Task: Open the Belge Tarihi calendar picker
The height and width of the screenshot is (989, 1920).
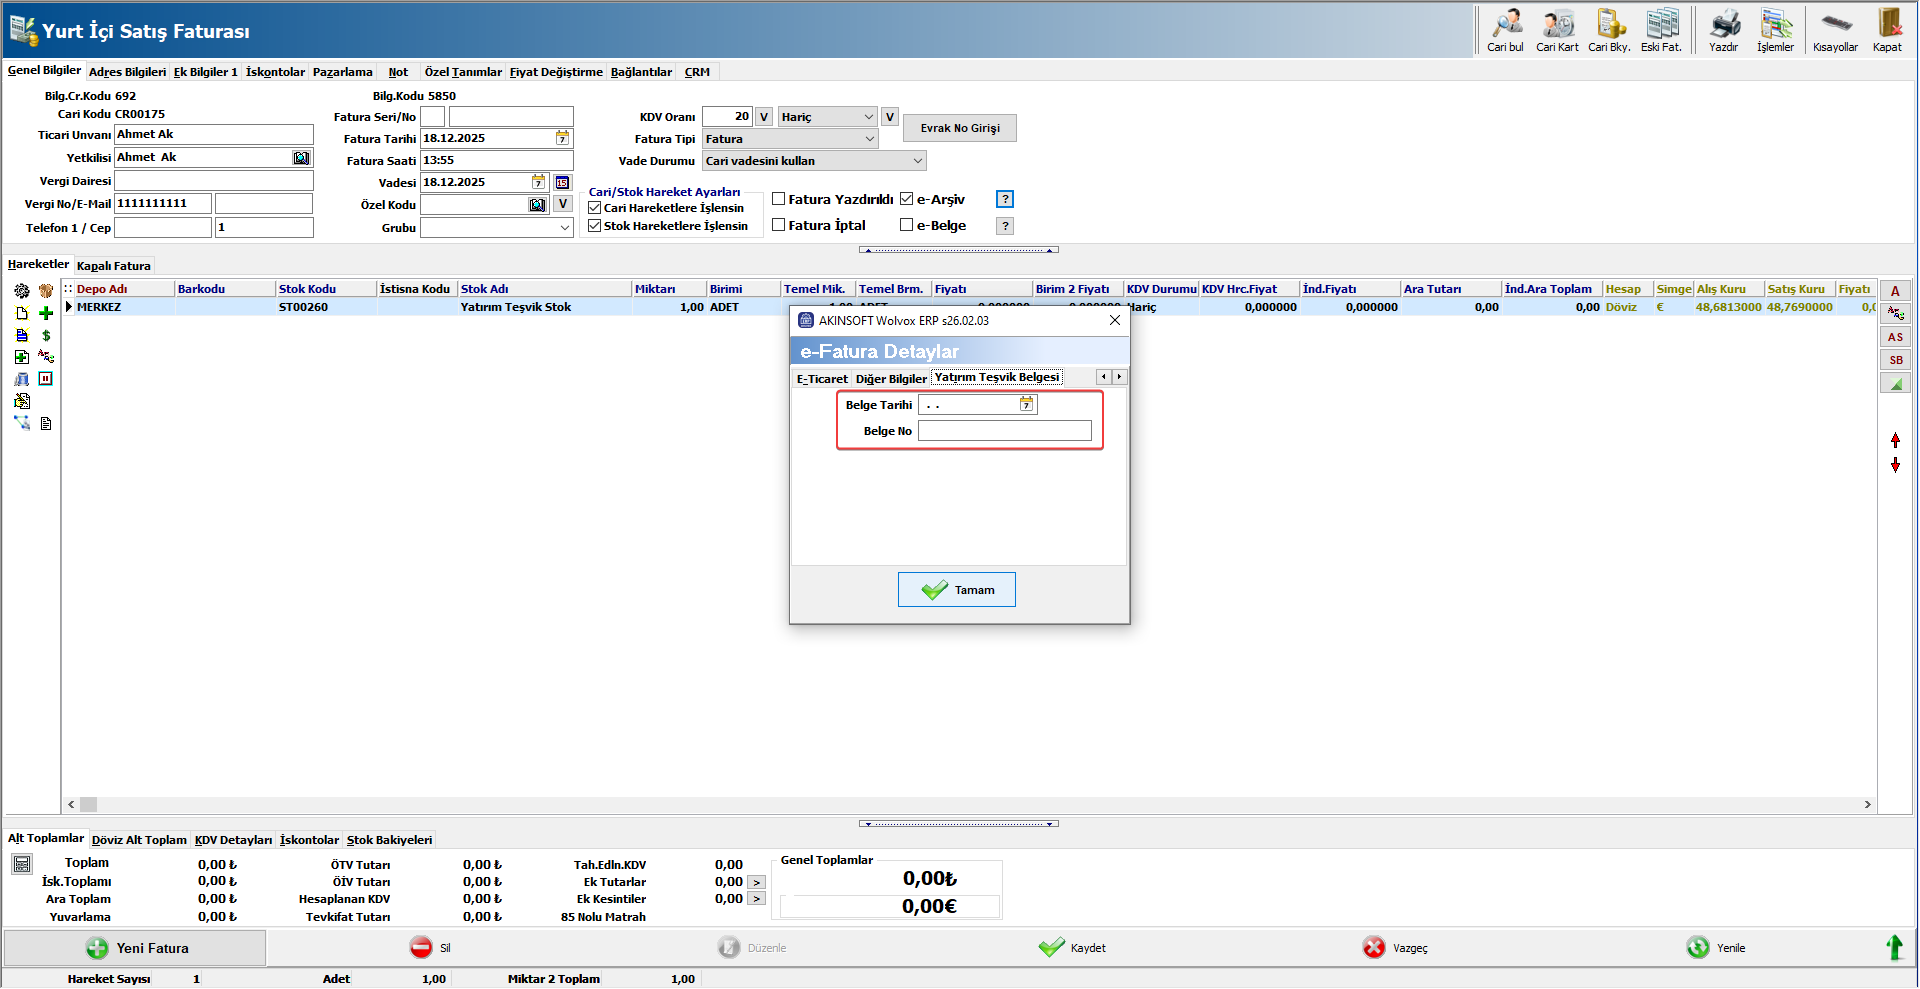Action: click(1026, 404)
